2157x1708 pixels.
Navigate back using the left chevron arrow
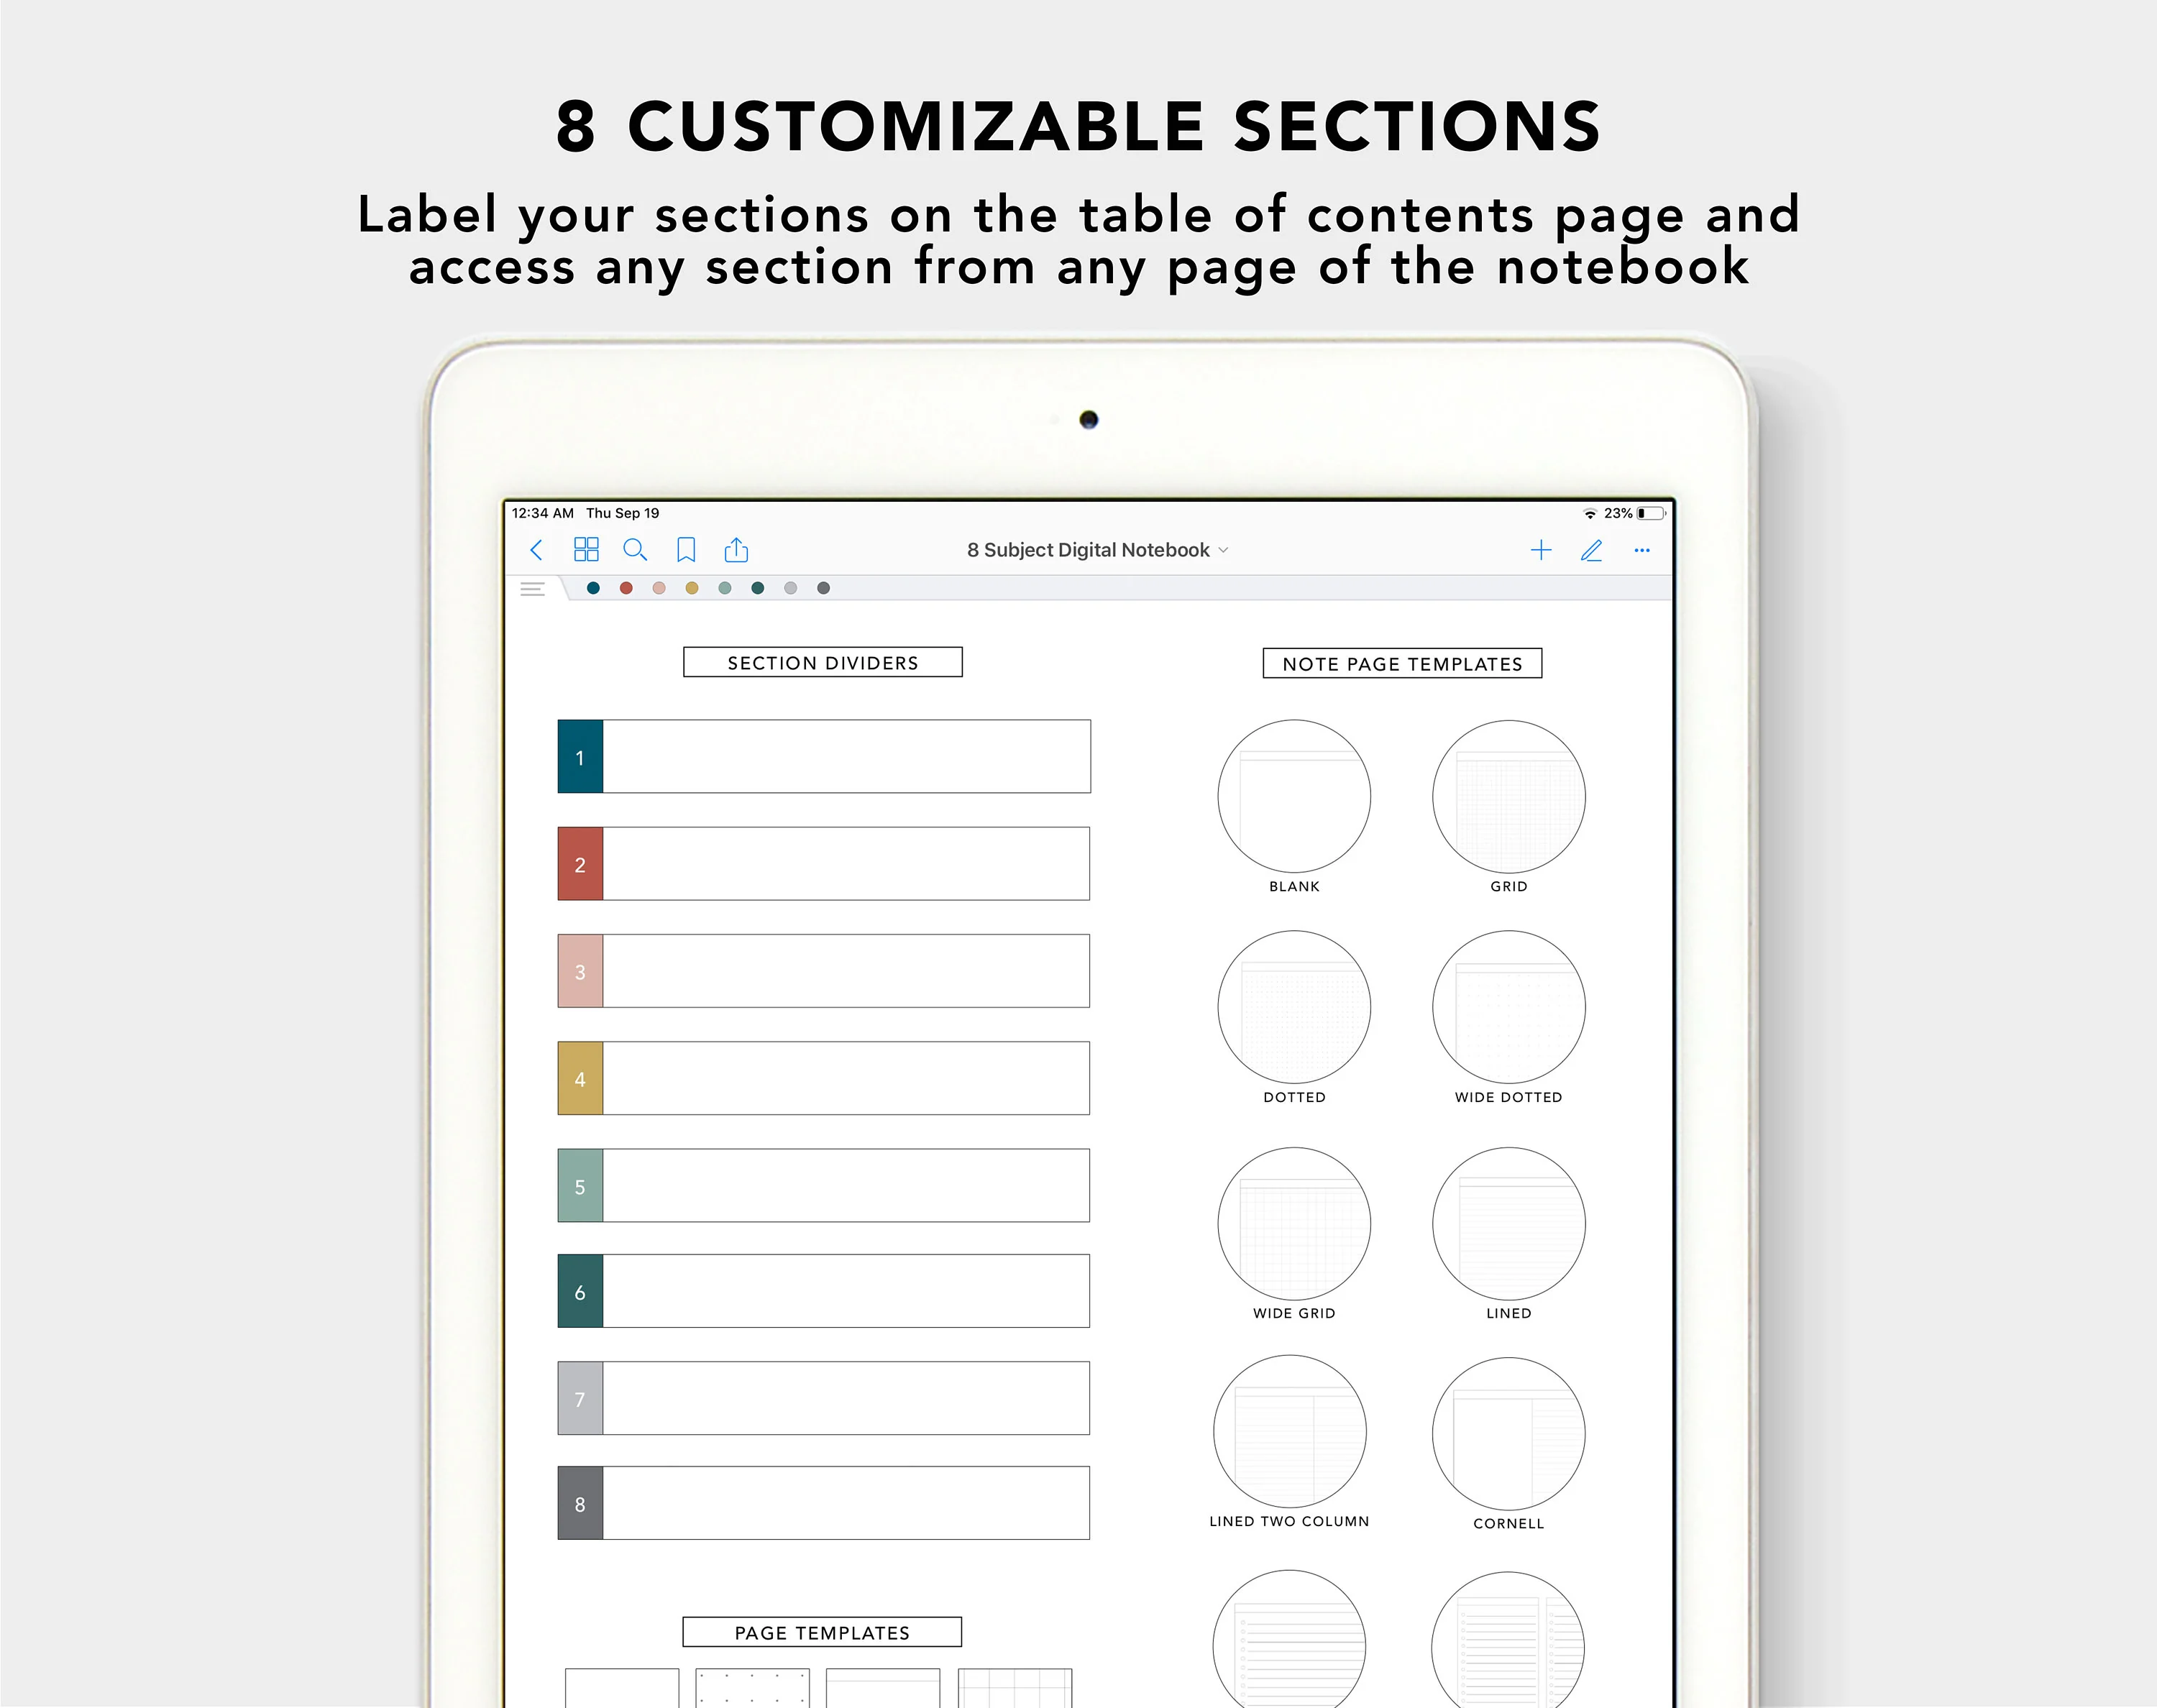[x=537, y=550]
